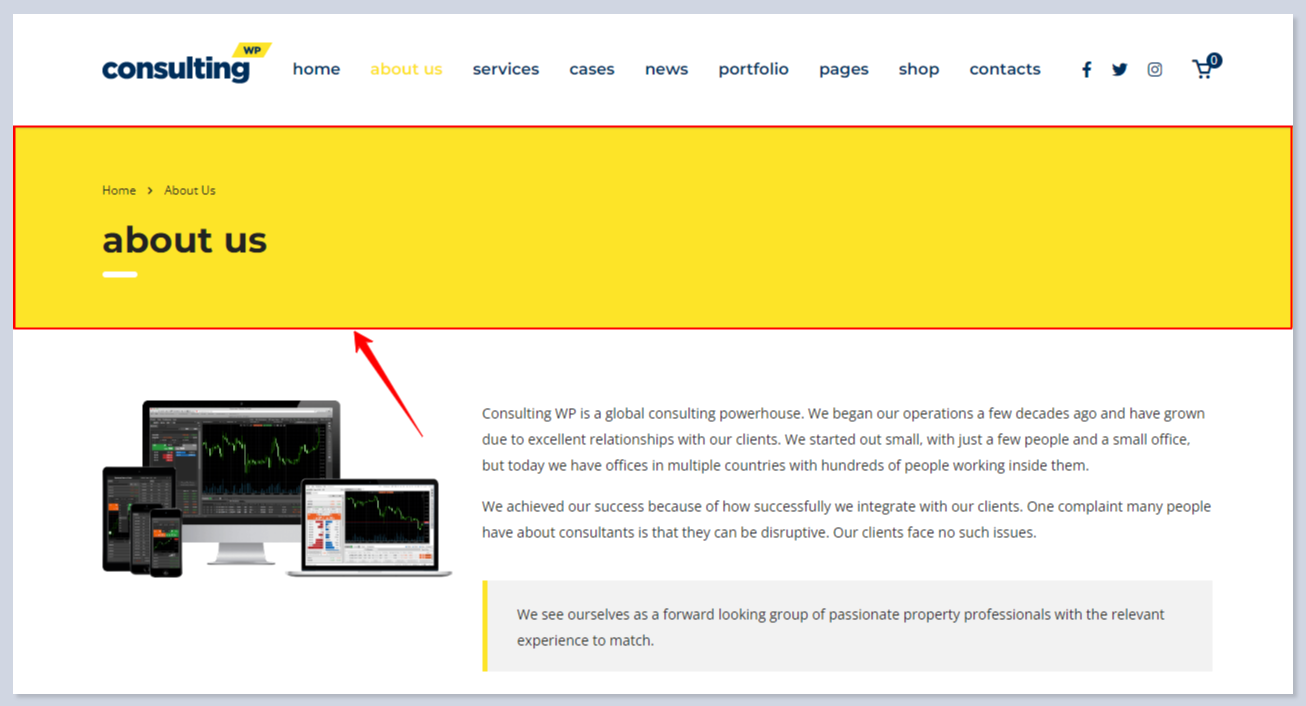Navigate to the cases menu item
The width and height of the screenshot is (1306, 706).
coord(591,69)
